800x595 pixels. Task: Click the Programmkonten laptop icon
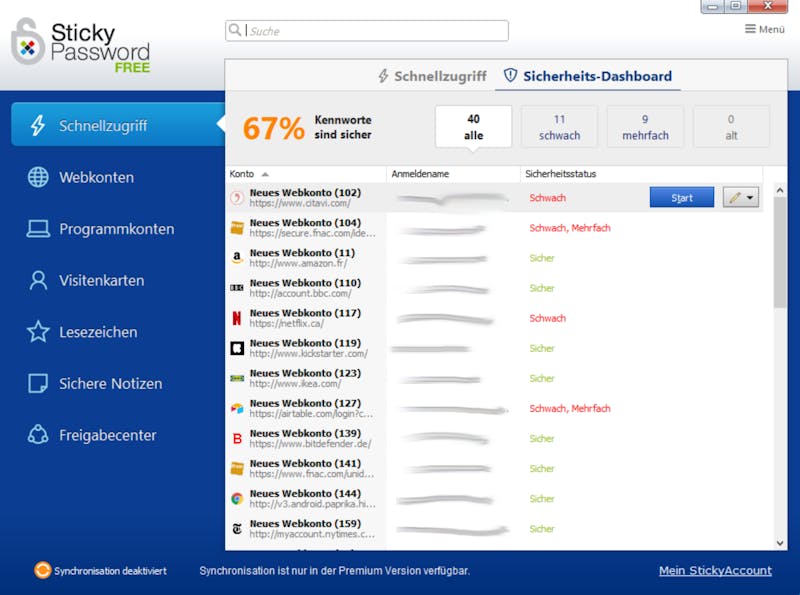pyautogui.click(x=38, y=229)
